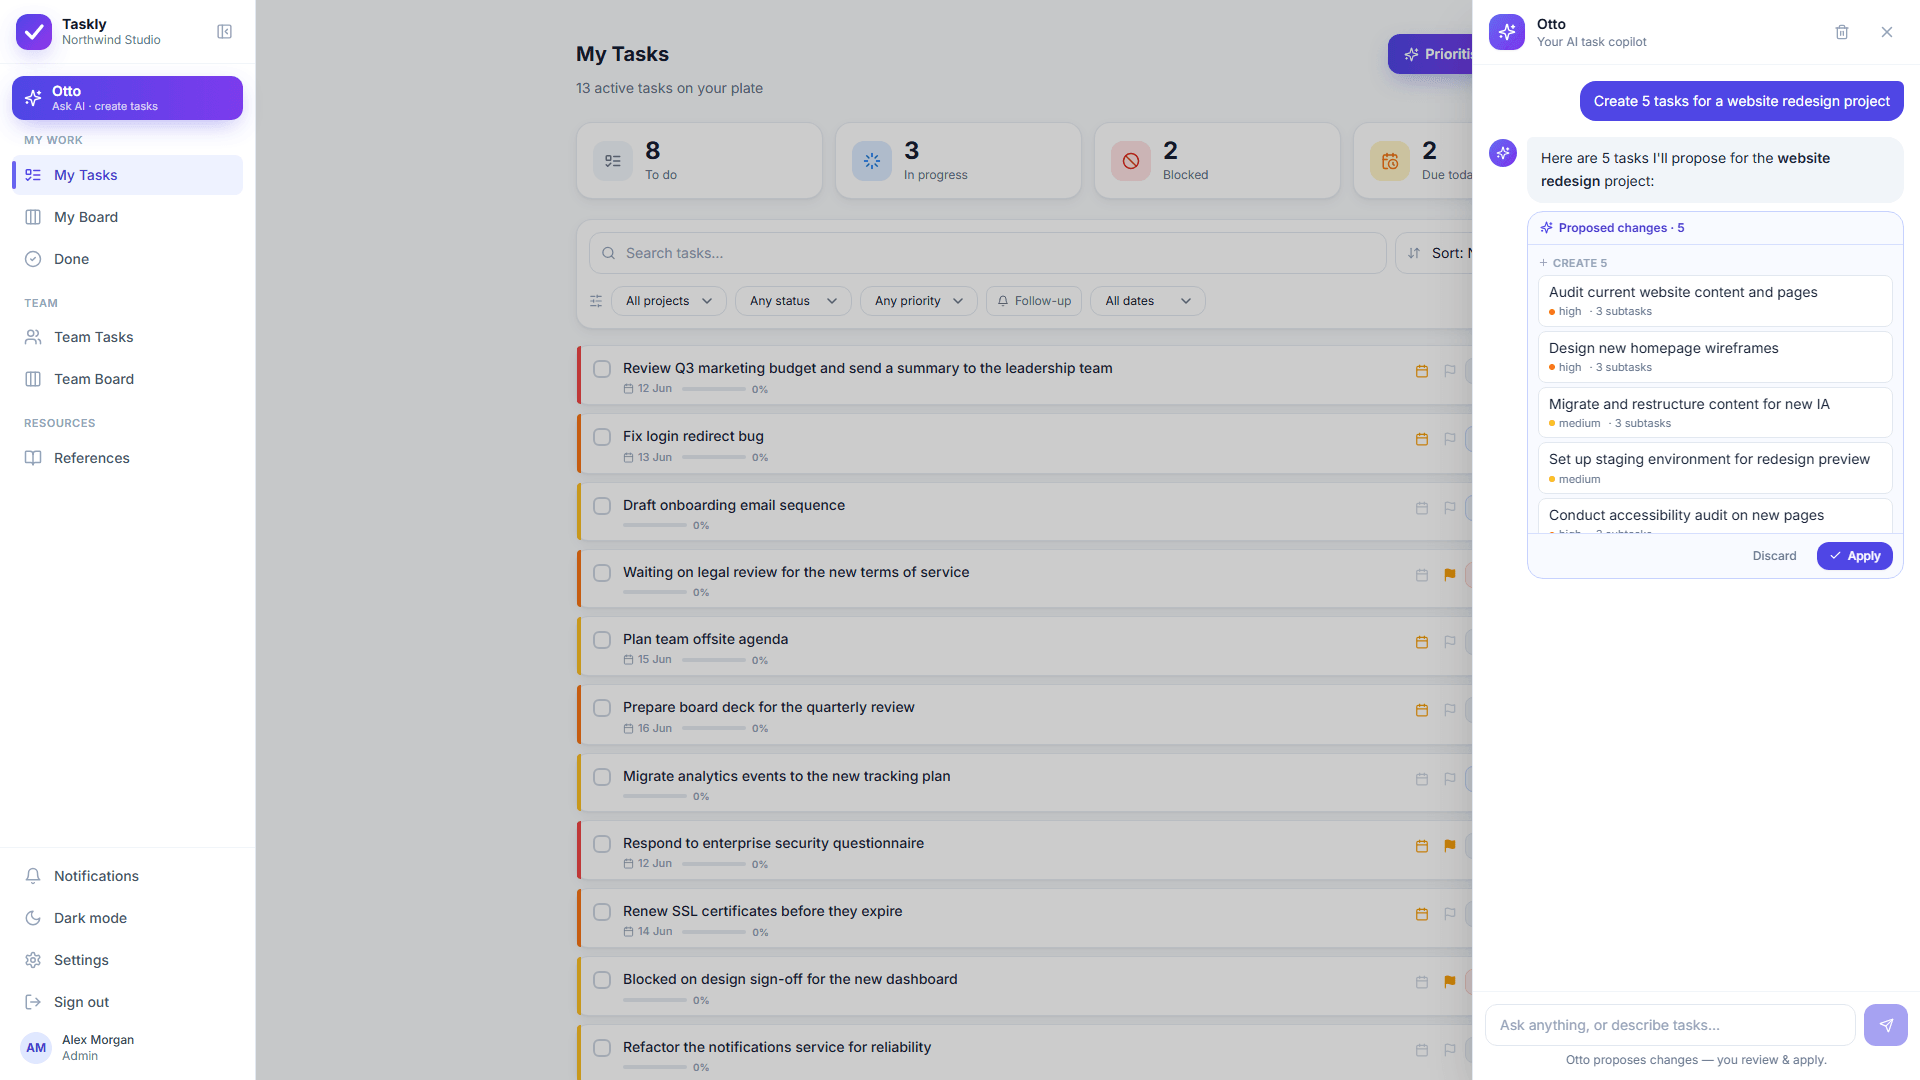This screenshot has height=1080, width=1920.
Task: Open My Board view
Action: [x=127, y=217]
